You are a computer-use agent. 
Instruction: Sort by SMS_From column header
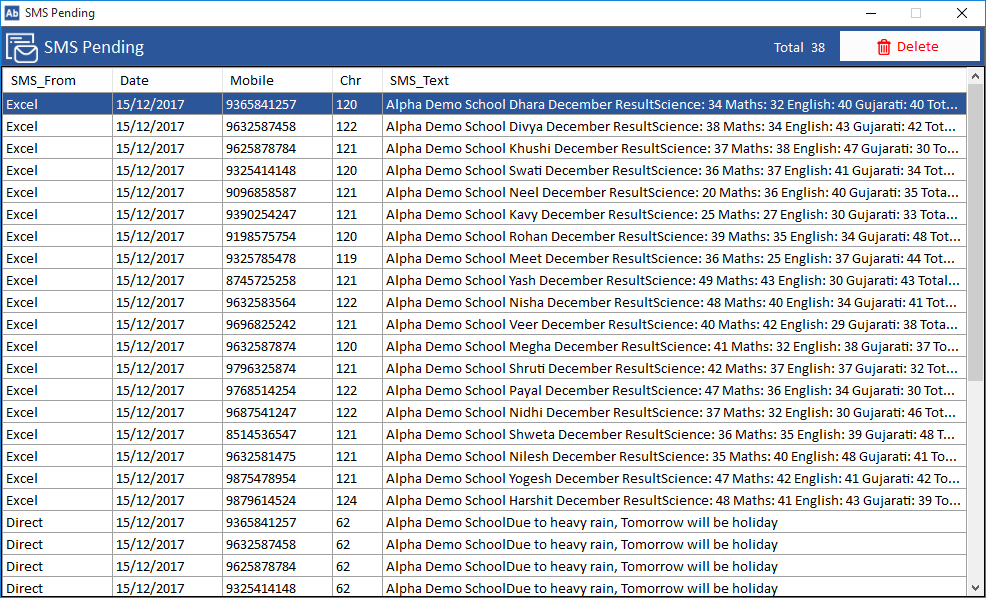[x=43, y=81]
